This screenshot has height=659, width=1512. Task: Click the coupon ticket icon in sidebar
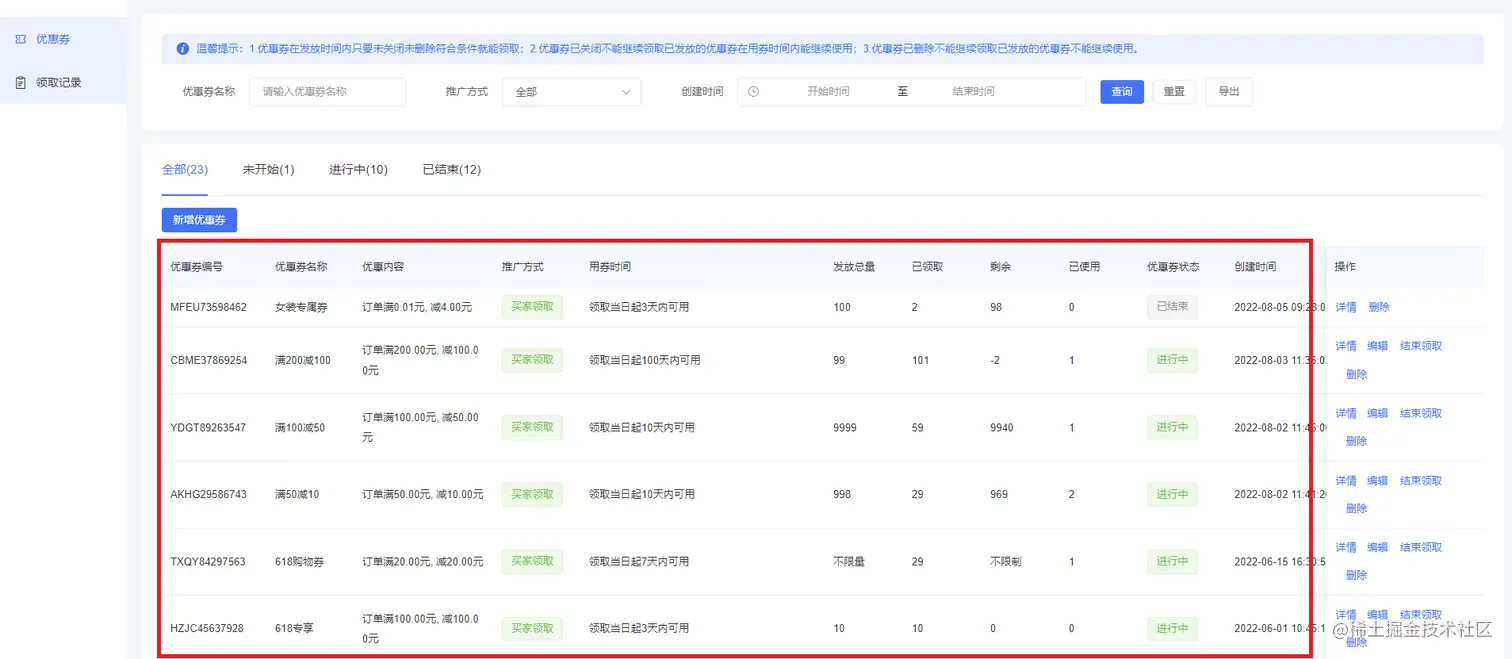point(20,39)
